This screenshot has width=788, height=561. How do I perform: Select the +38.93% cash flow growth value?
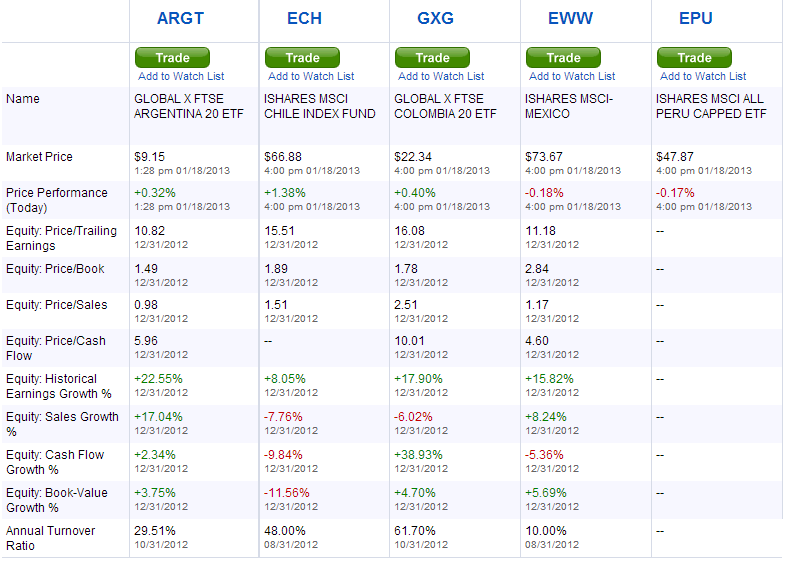pyautogui.click(x=419, y=455)
